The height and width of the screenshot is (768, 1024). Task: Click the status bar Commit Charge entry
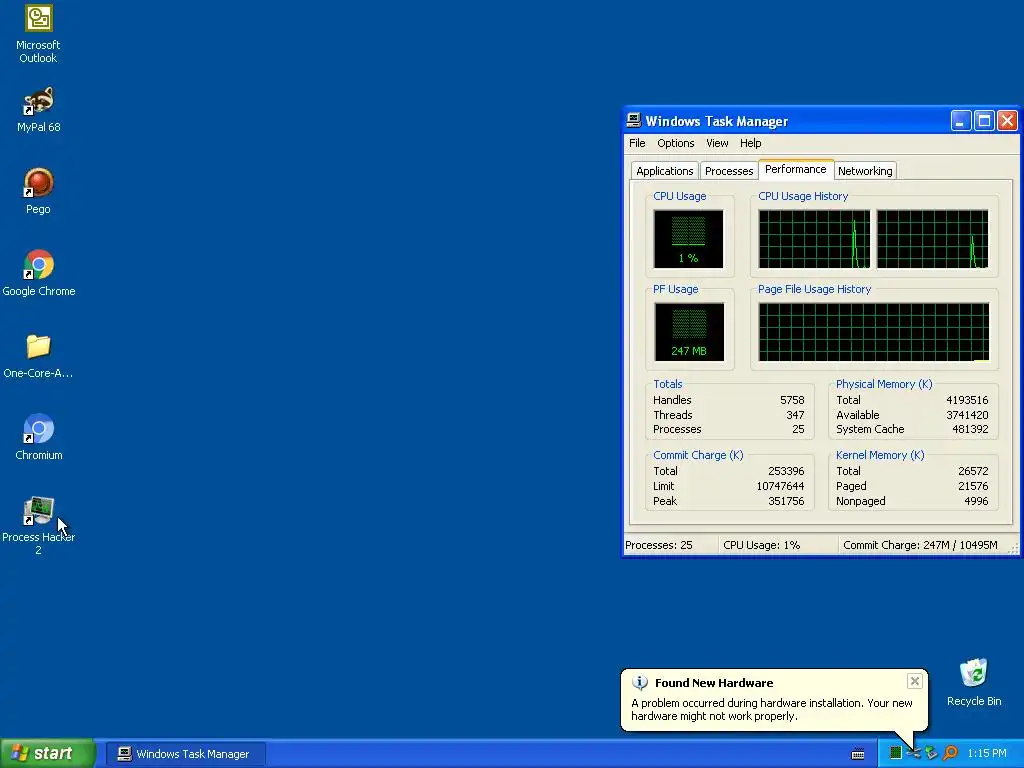point(920,545)
